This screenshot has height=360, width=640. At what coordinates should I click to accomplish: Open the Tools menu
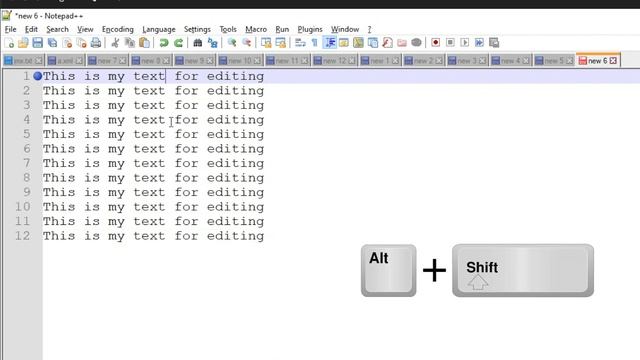[228, 29]
